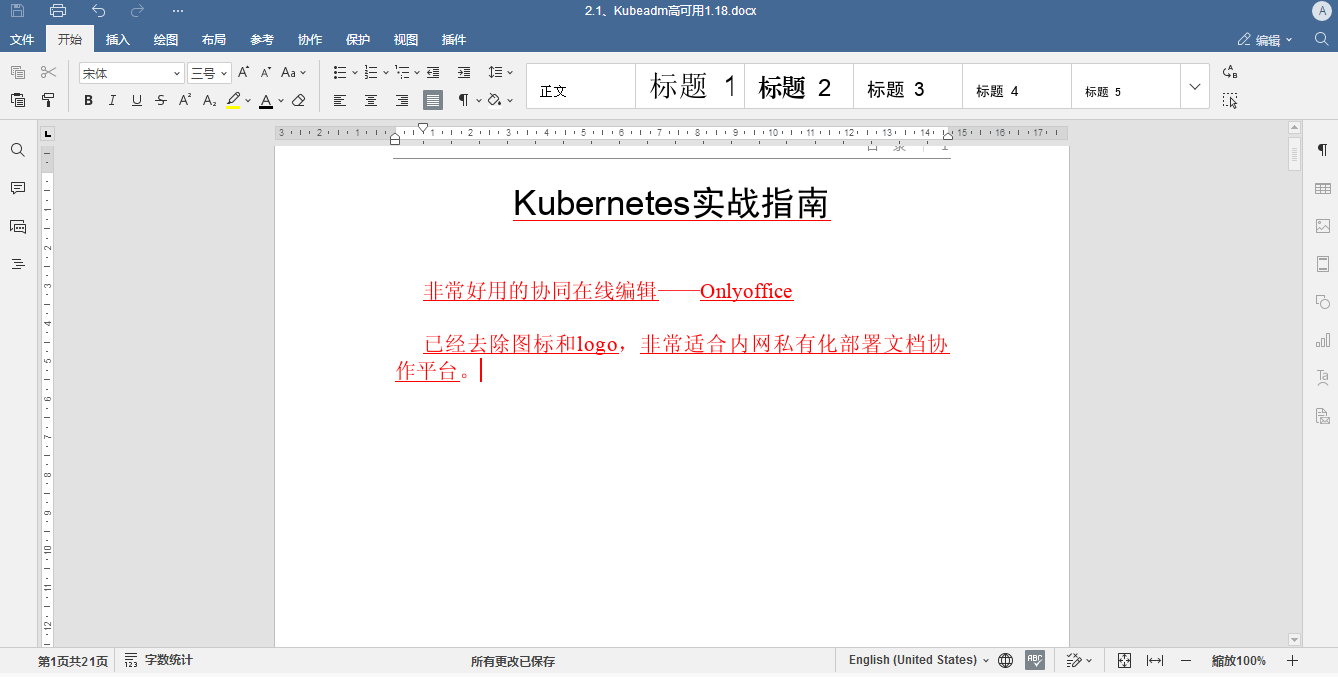Open the Replace (A to B) tool
1338x677 pixels.
(x=1230, y=73)
